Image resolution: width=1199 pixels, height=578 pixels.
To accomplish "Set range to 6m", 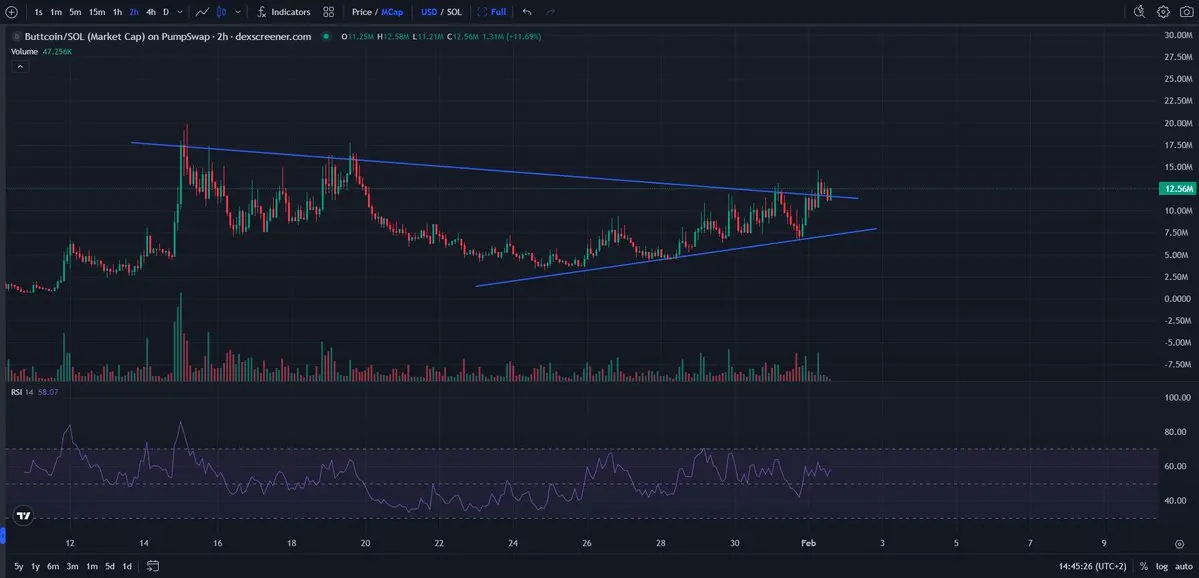I will [53, 567].
